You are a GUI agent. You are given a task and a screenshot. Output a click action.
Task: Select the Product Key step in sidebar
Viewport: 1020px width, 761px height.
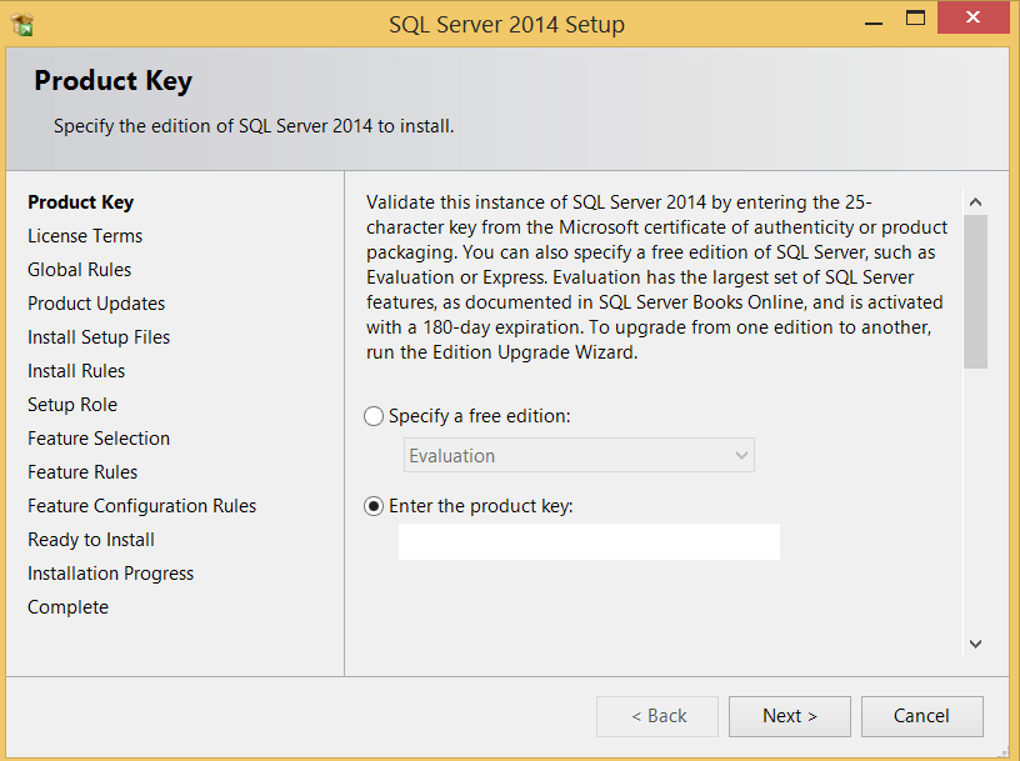(81, 202)
